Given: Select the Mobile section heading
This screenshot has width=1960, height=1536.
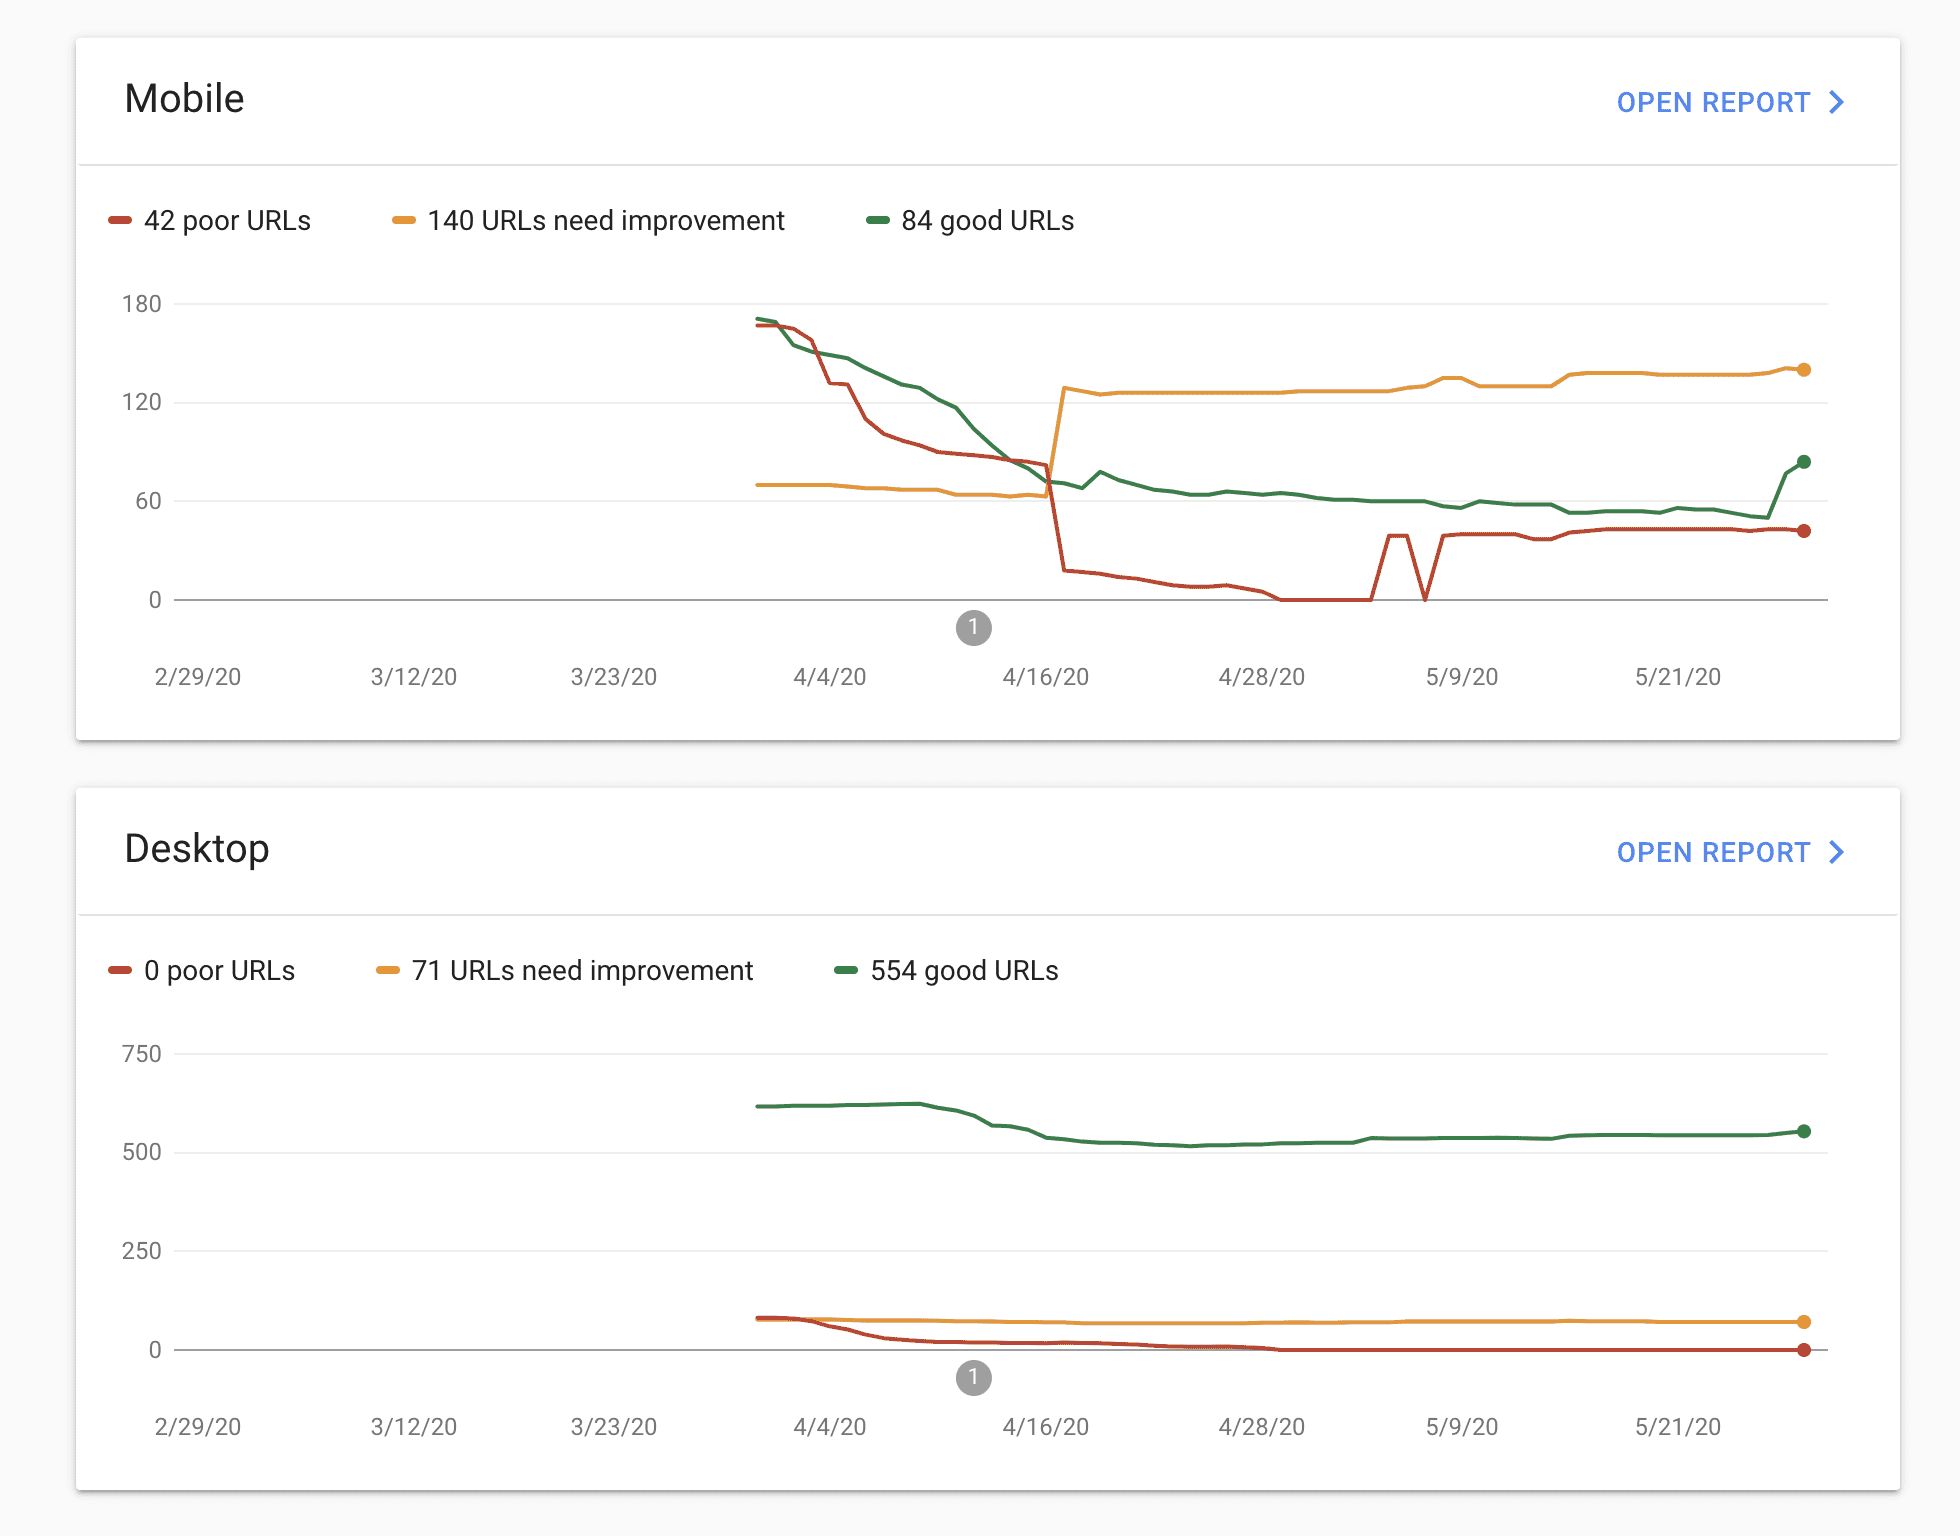Looking at the screenshot, I should [x=184, y=98].
